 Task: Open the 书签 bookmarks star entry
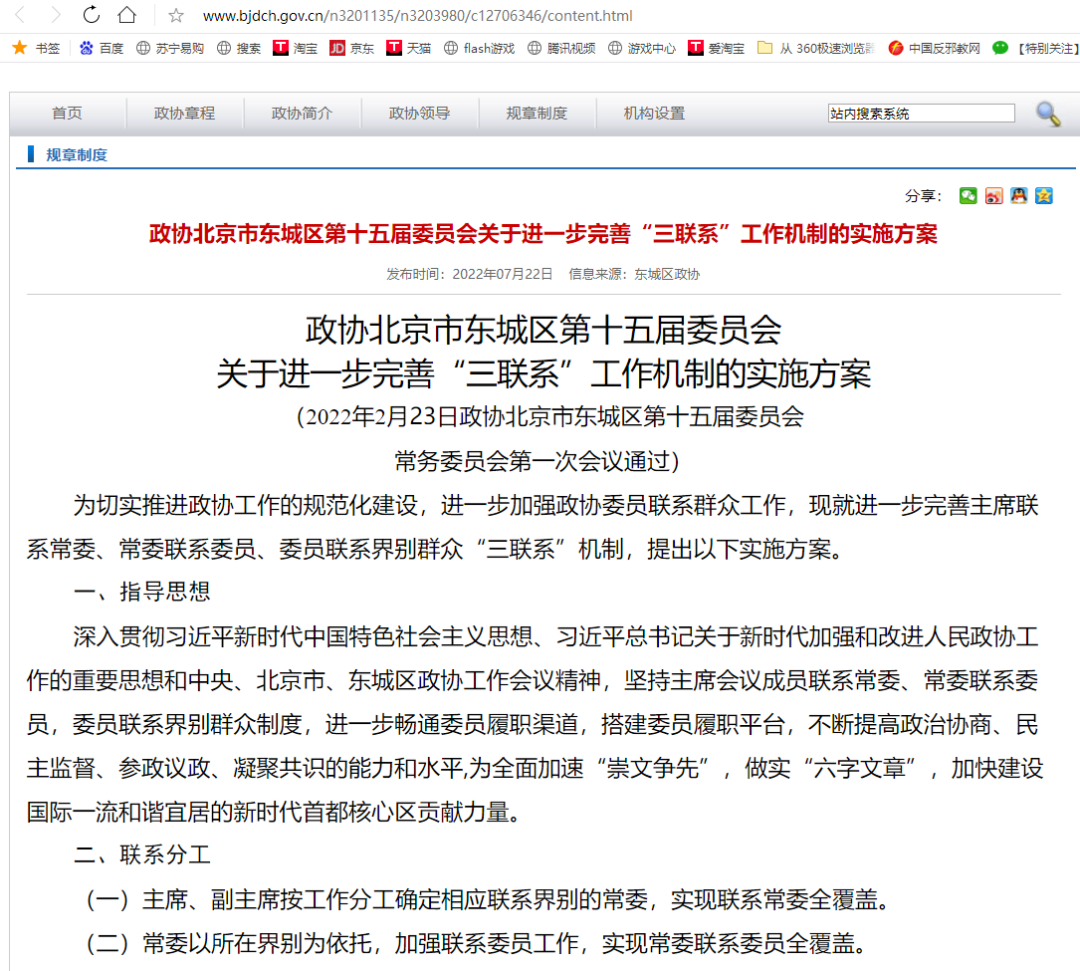click(37, 48)
